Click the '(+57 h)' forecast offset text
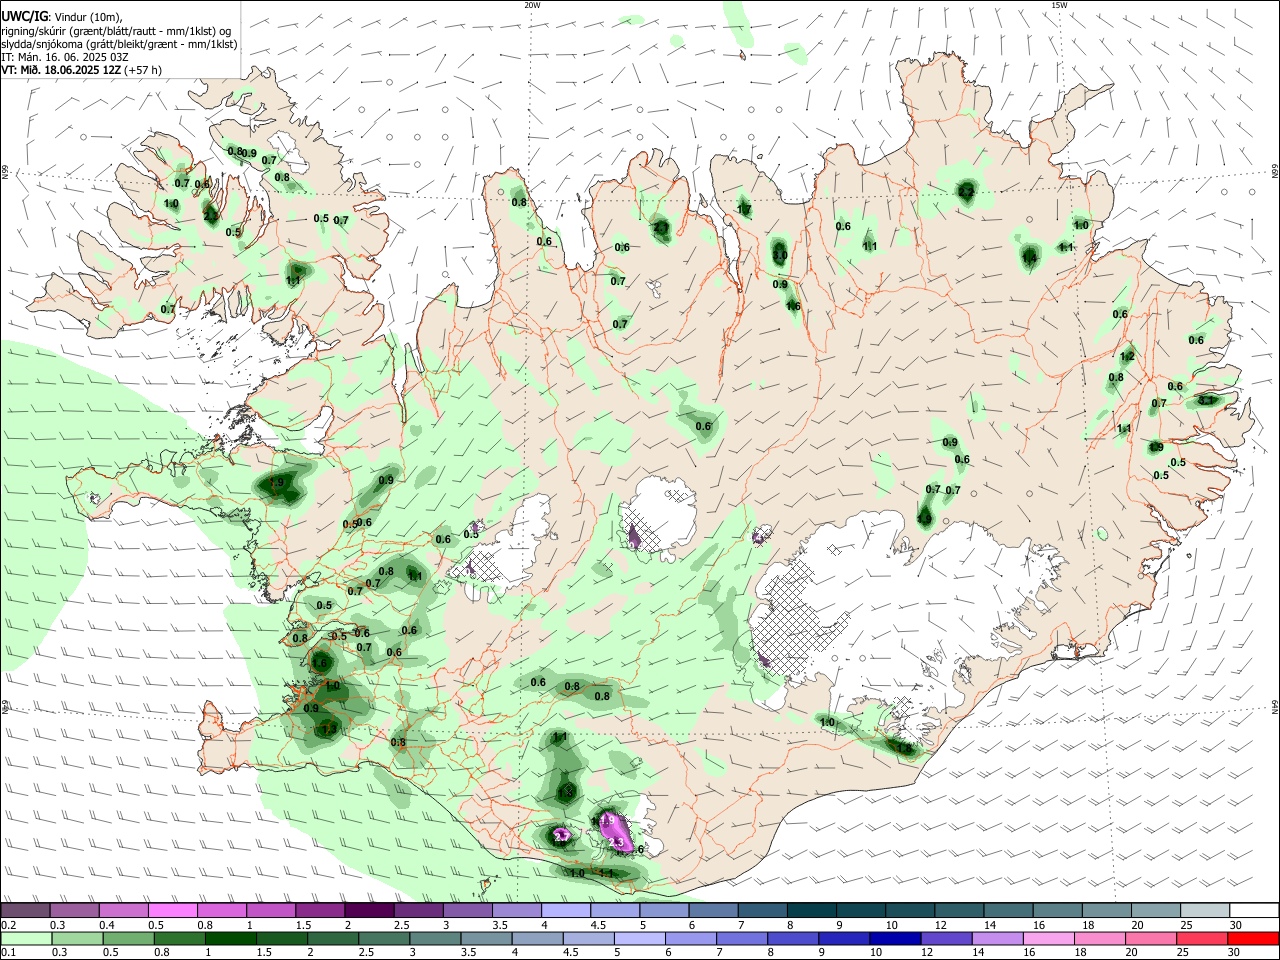The width and height of the screenshot is (1280, 960). [x=144, y=70]
